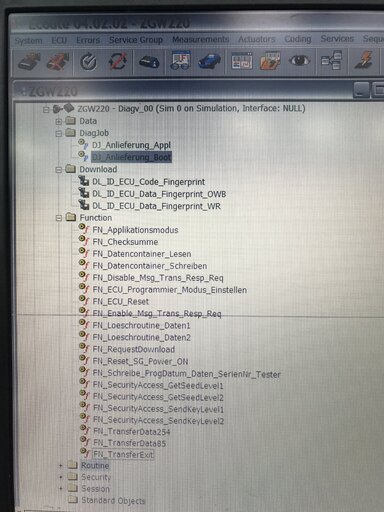Expand the Data folder
The width and height of the screenshot is (384, 512).
[59, 122]
